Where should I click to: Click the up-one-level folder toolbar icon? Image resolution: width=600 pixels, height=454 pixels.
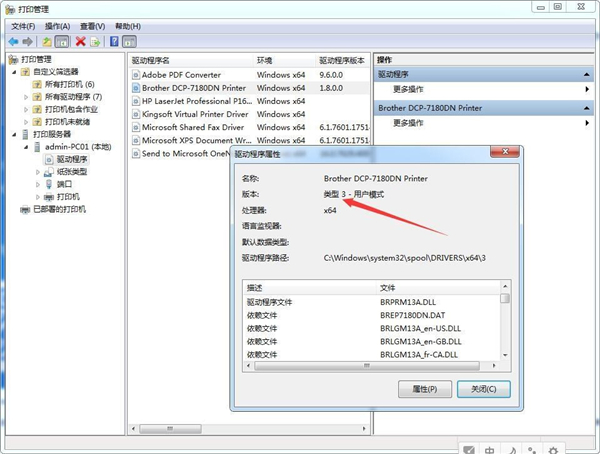[46, 42]
